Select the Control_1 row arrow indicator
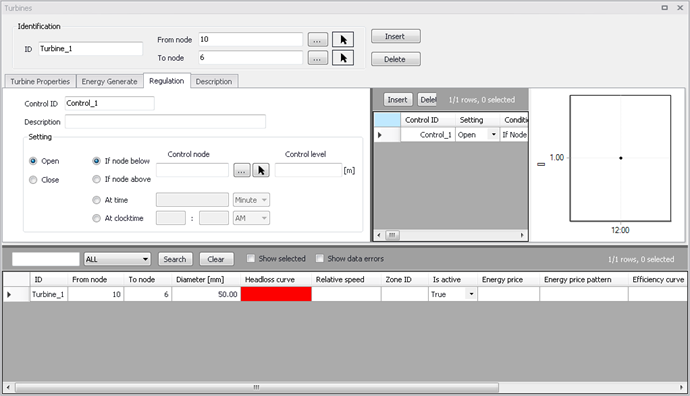 pos(380,135)
